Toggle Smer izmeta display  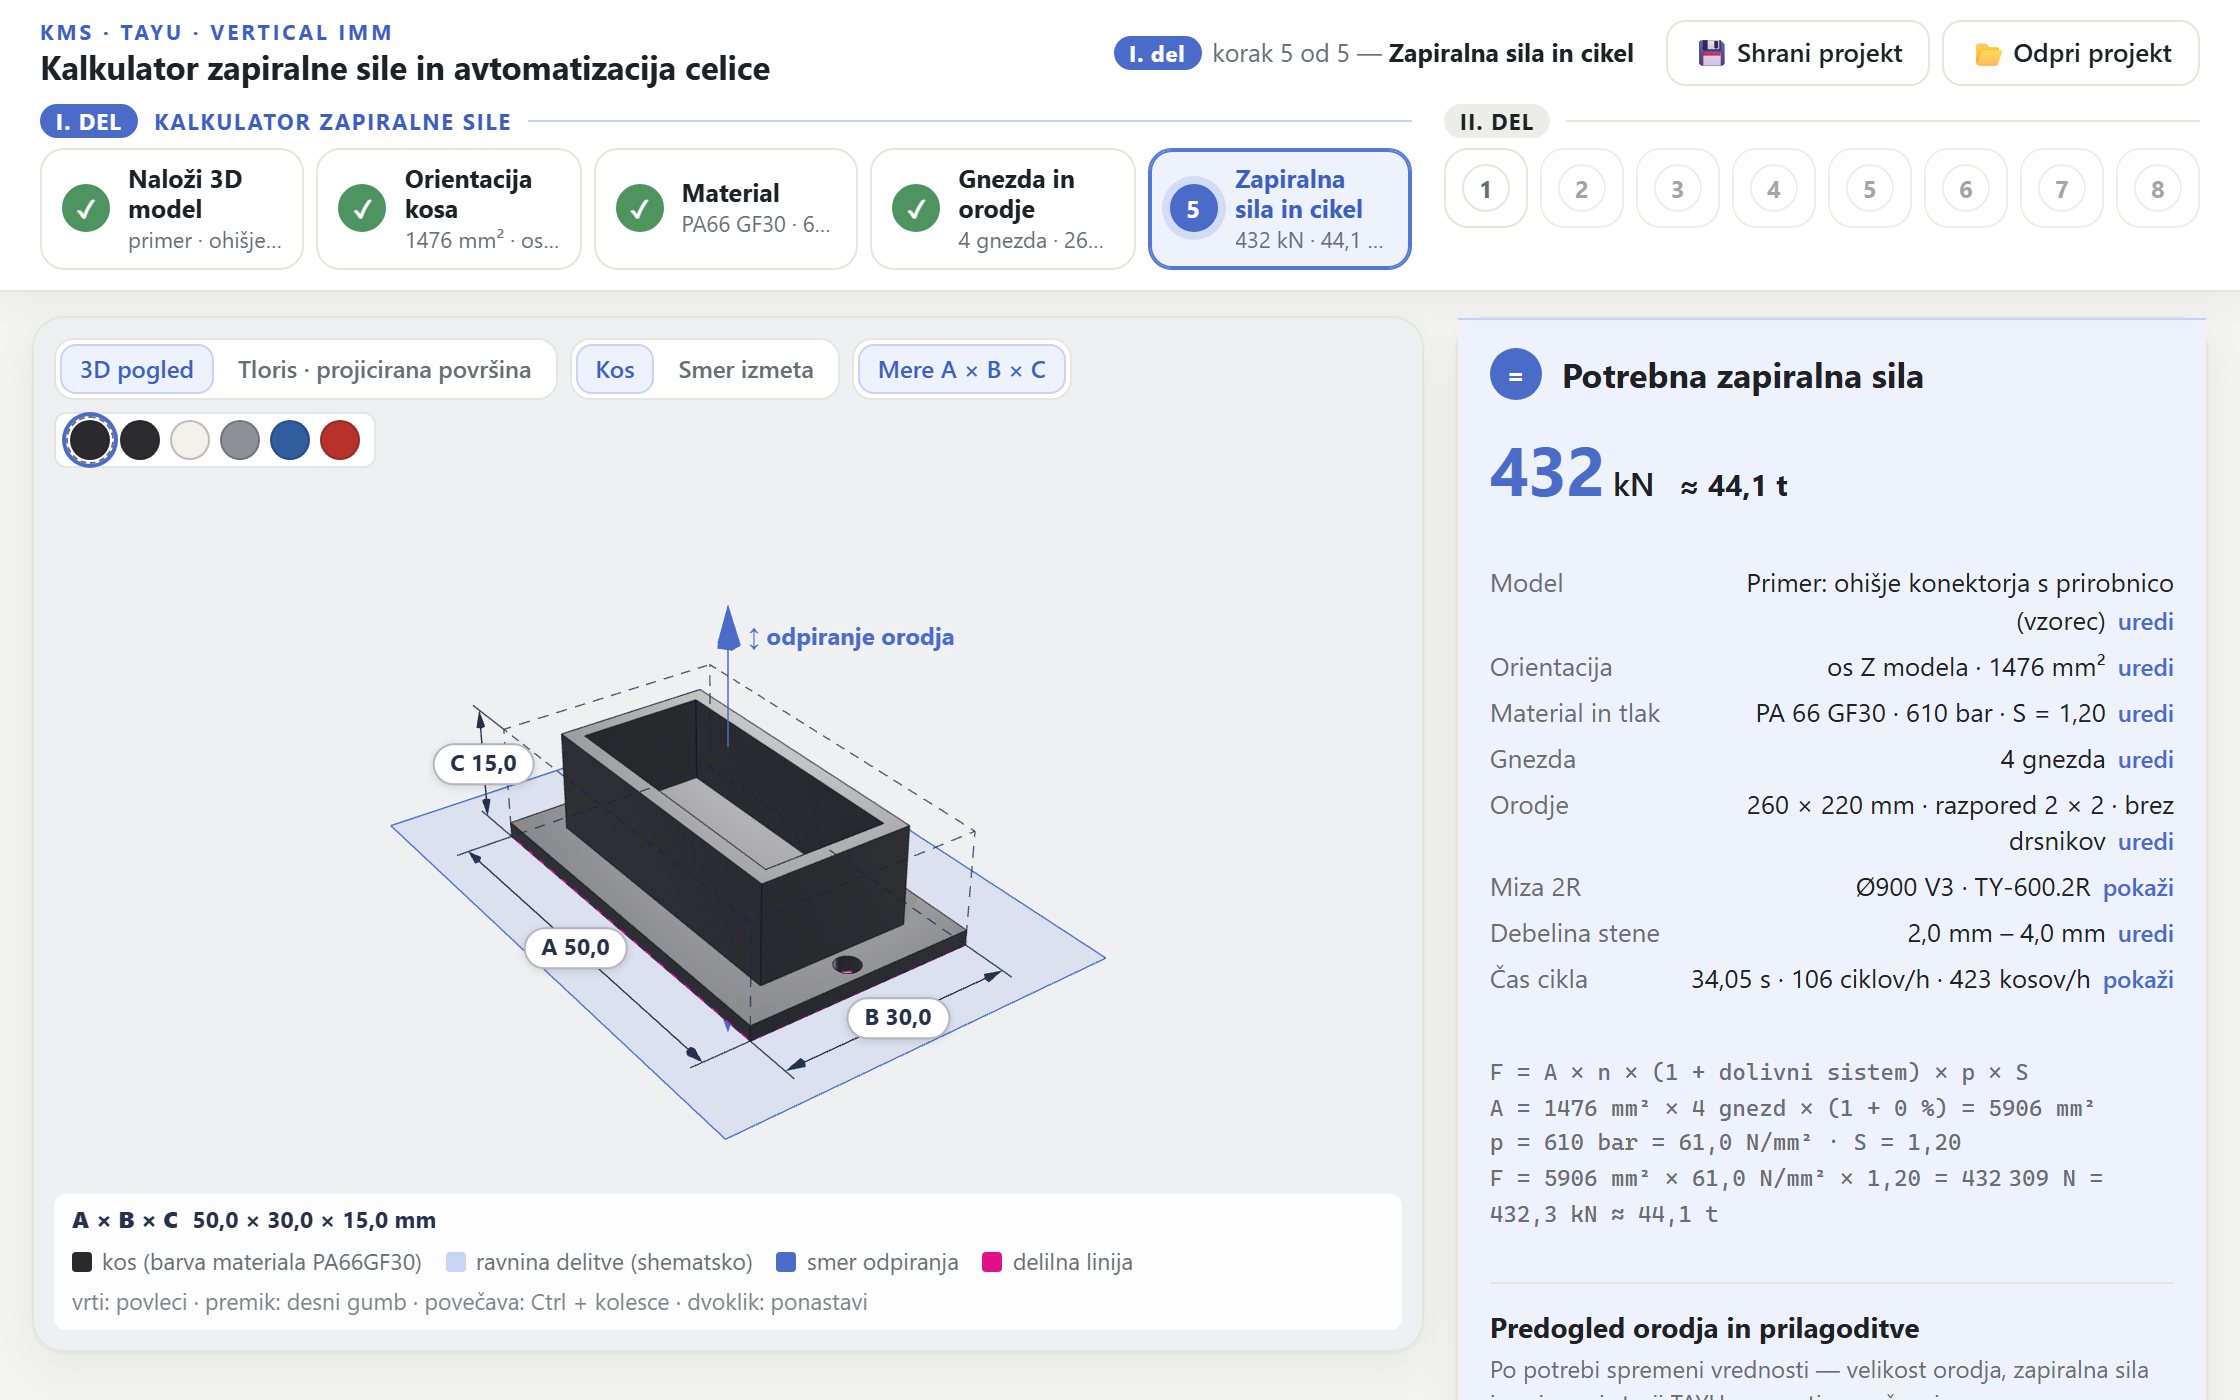tap(746, 370)
